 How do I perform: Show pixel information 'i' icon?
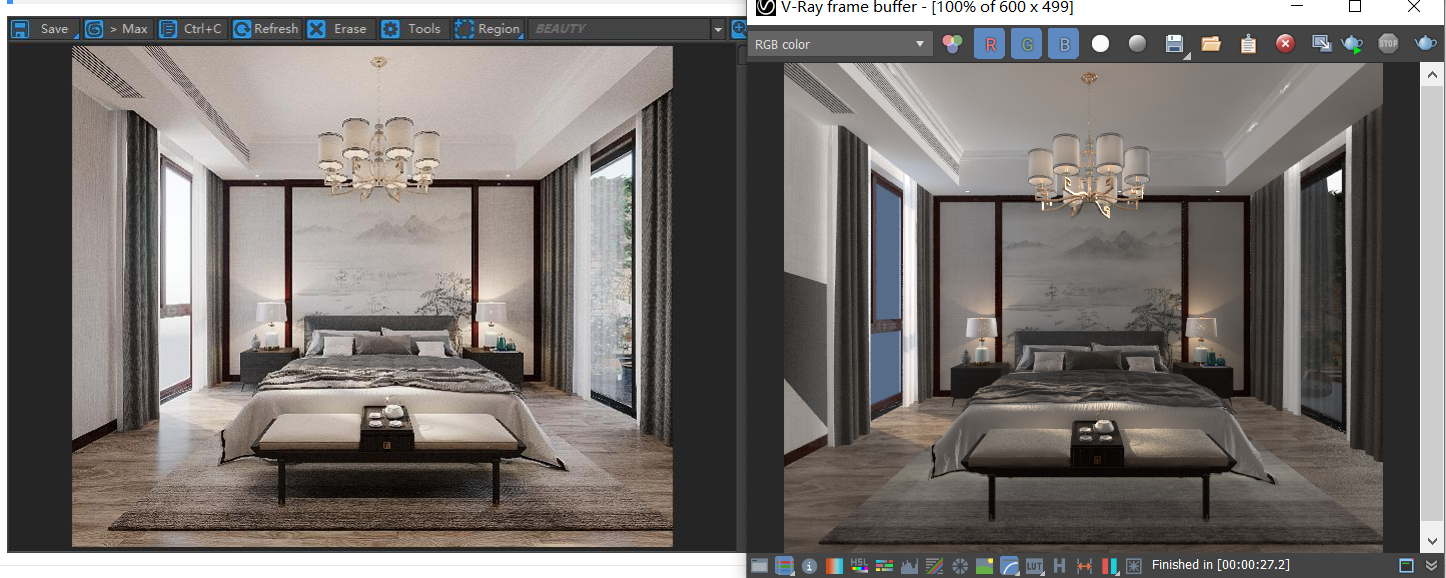click(x=809, y=566)
